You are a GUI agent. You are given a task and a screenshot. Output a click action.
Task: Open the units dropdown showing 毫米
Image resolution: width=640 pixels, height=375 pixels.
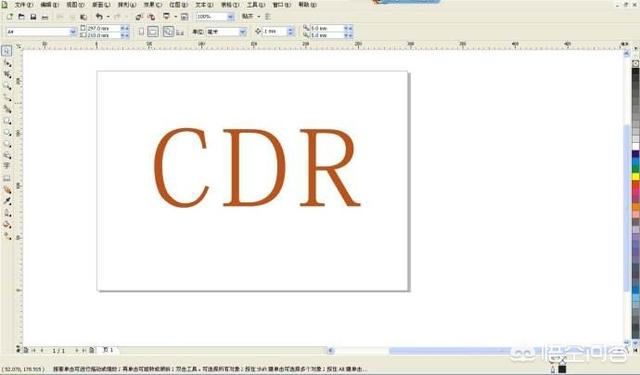coord(243,31)
